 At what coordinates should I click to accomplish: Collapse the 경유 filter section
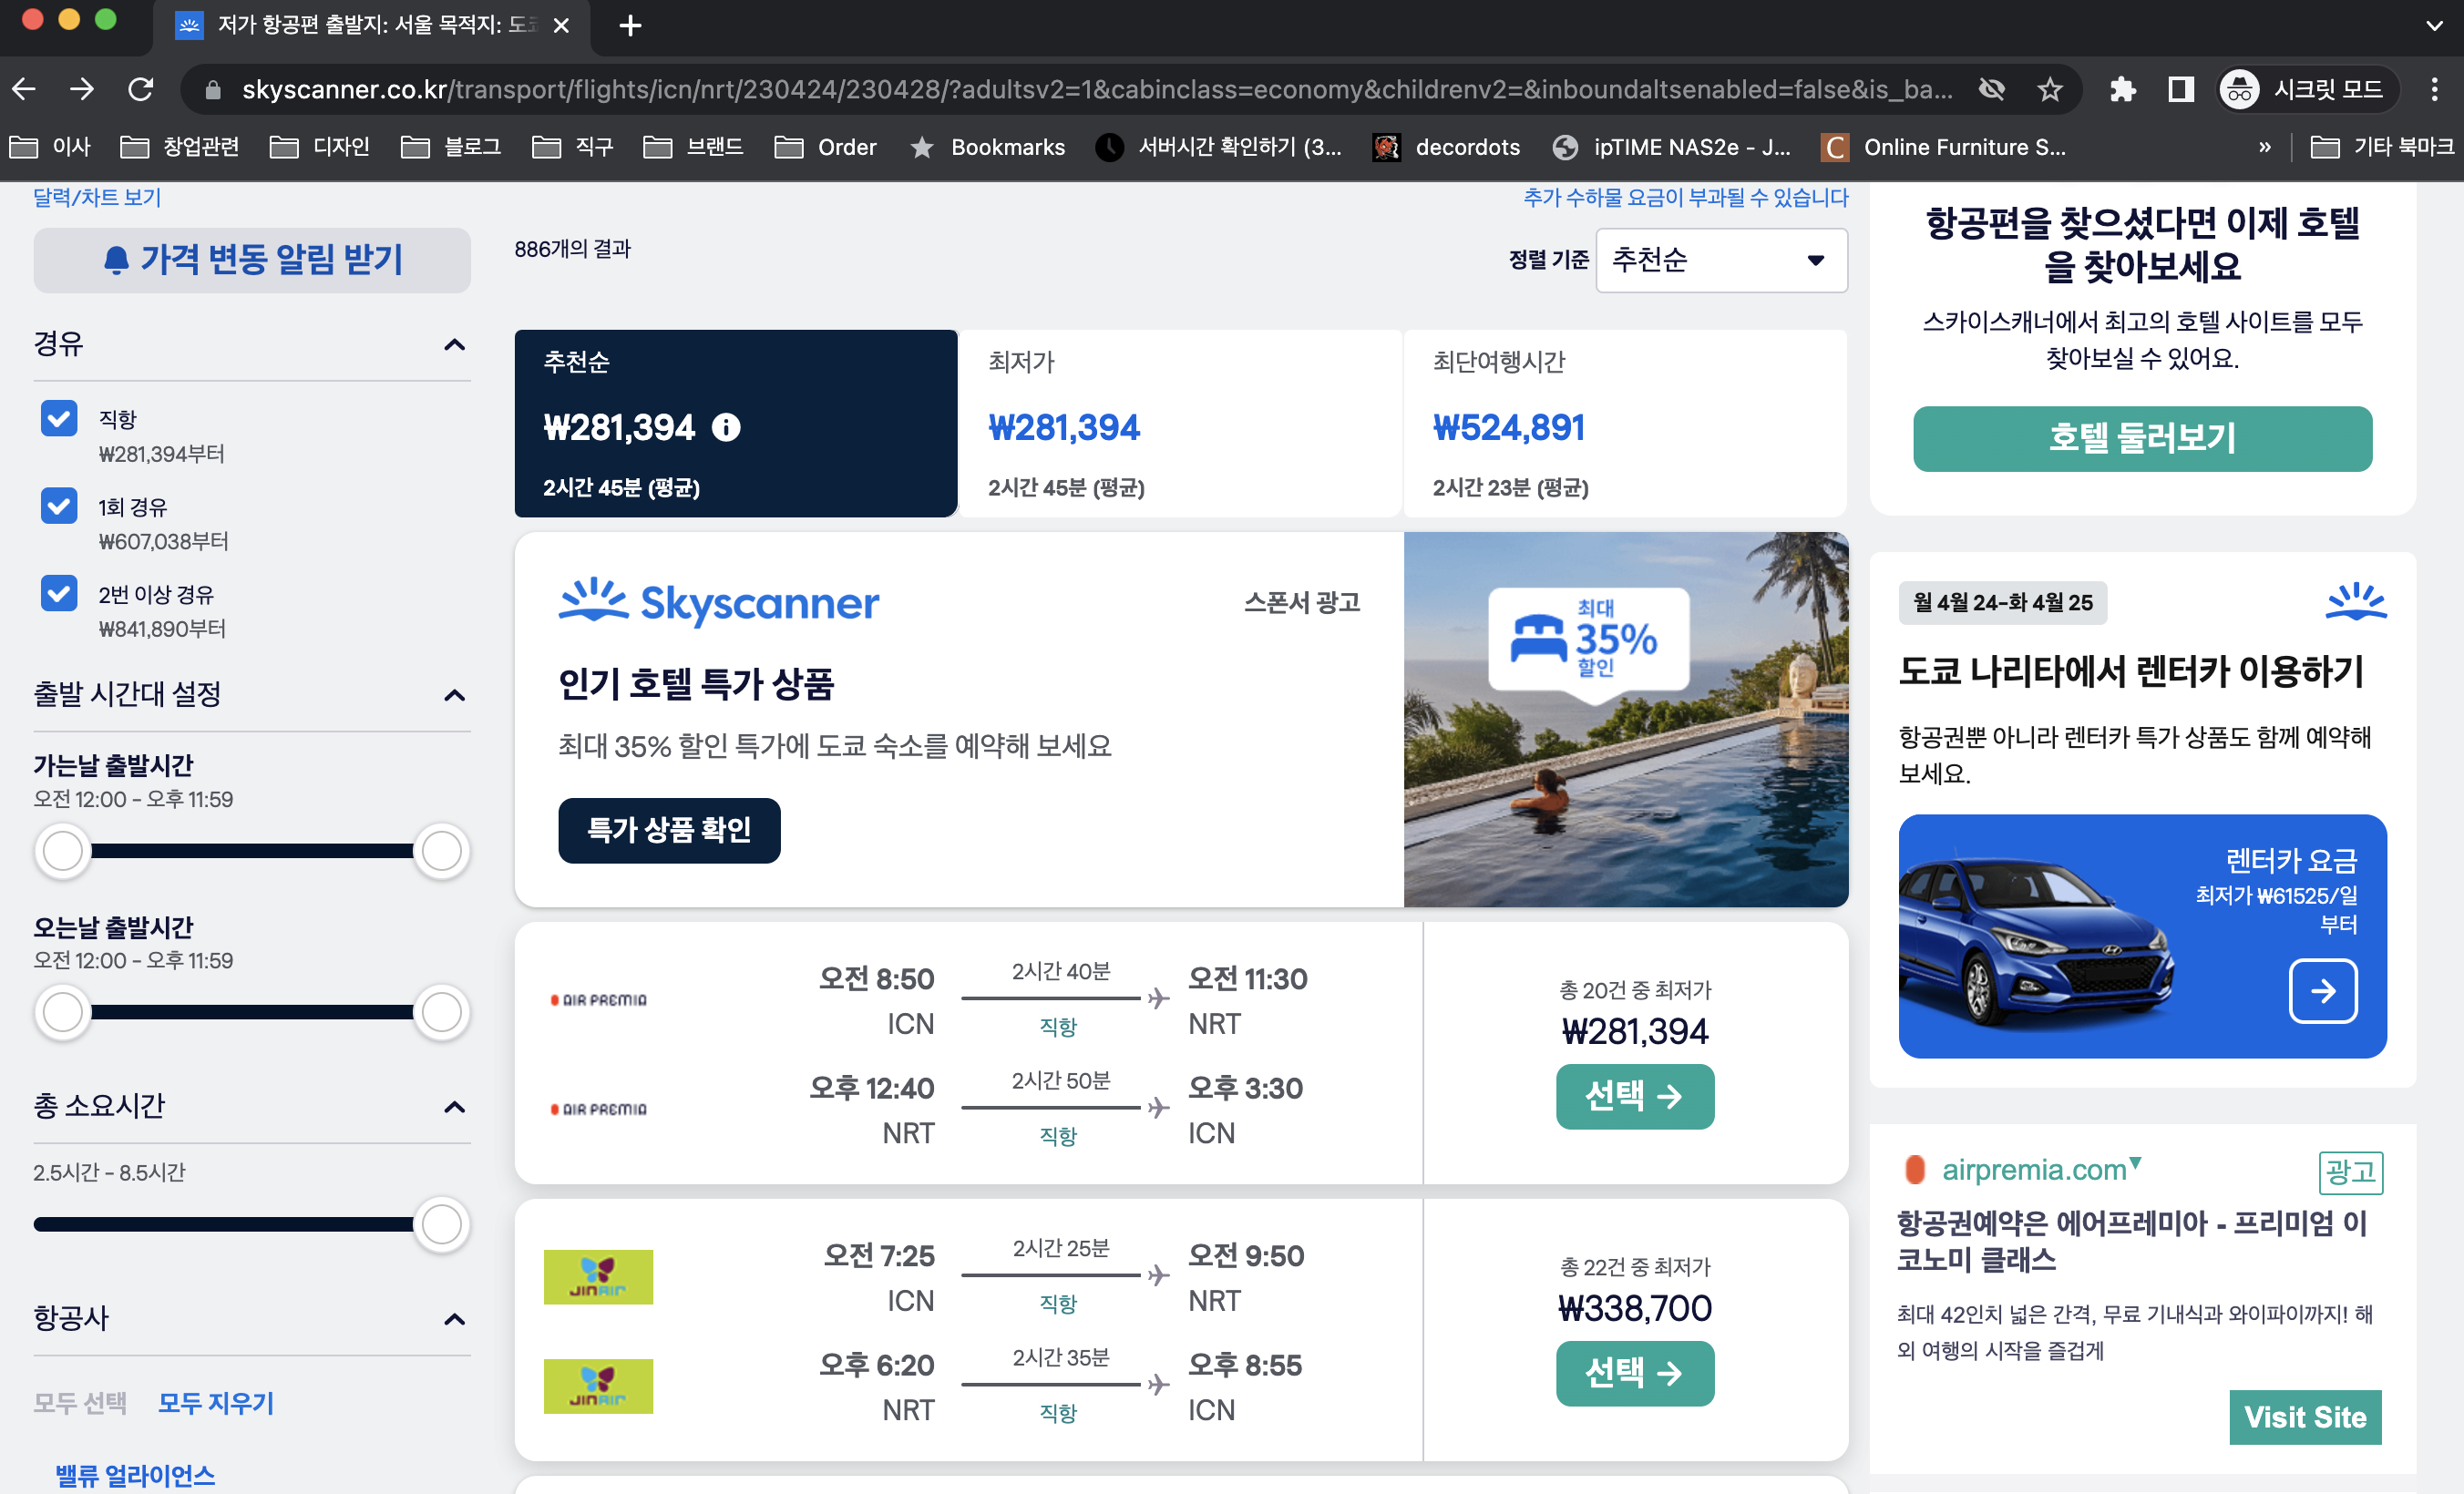454,345
